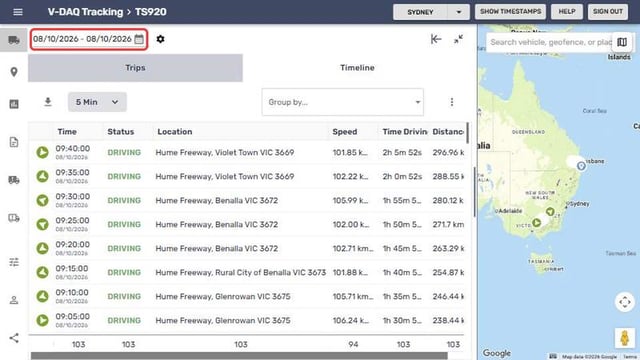Open the user profile sidebar icon
Image resolution: width=640 pixels, height=360 pixels.
(14, 300)
